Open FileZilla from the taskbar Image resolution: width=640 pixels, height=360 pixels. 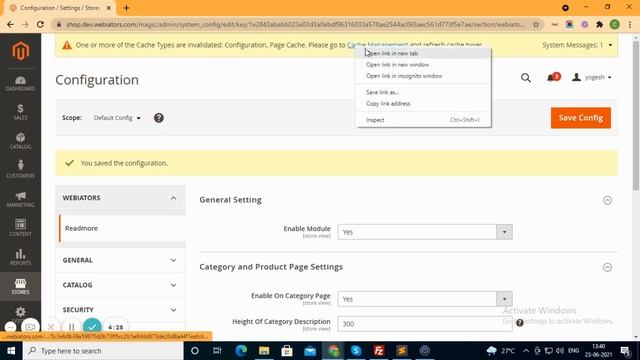(x=379, y=351)
